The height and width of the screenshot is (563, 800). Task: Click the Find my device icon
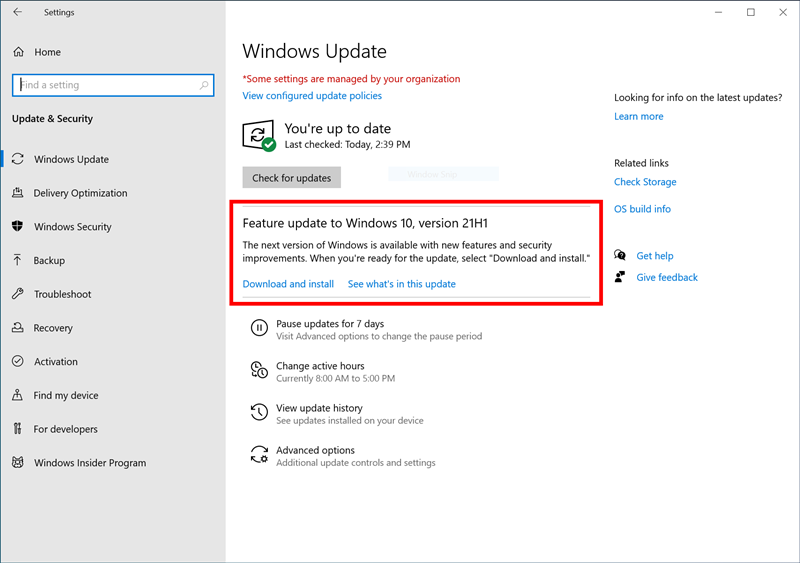click(x=18, y=395)
